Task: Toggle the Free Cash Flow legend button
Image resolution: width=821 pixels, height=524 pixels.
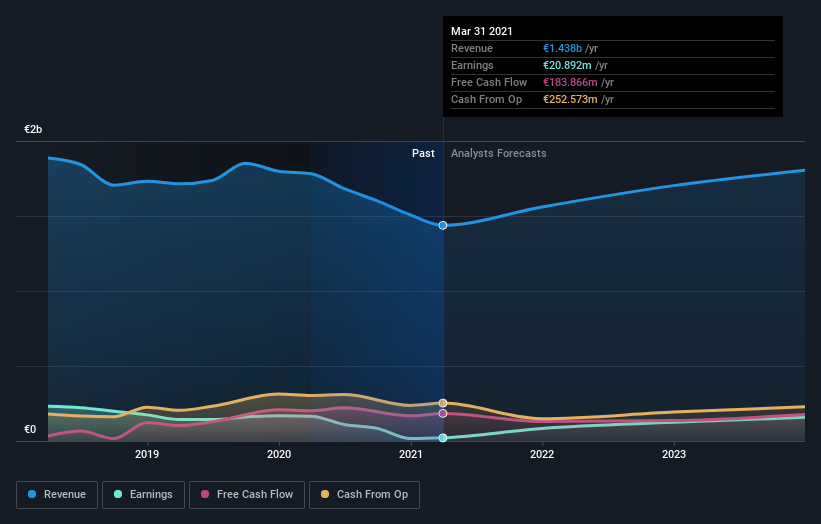Action: click(247, 495)
